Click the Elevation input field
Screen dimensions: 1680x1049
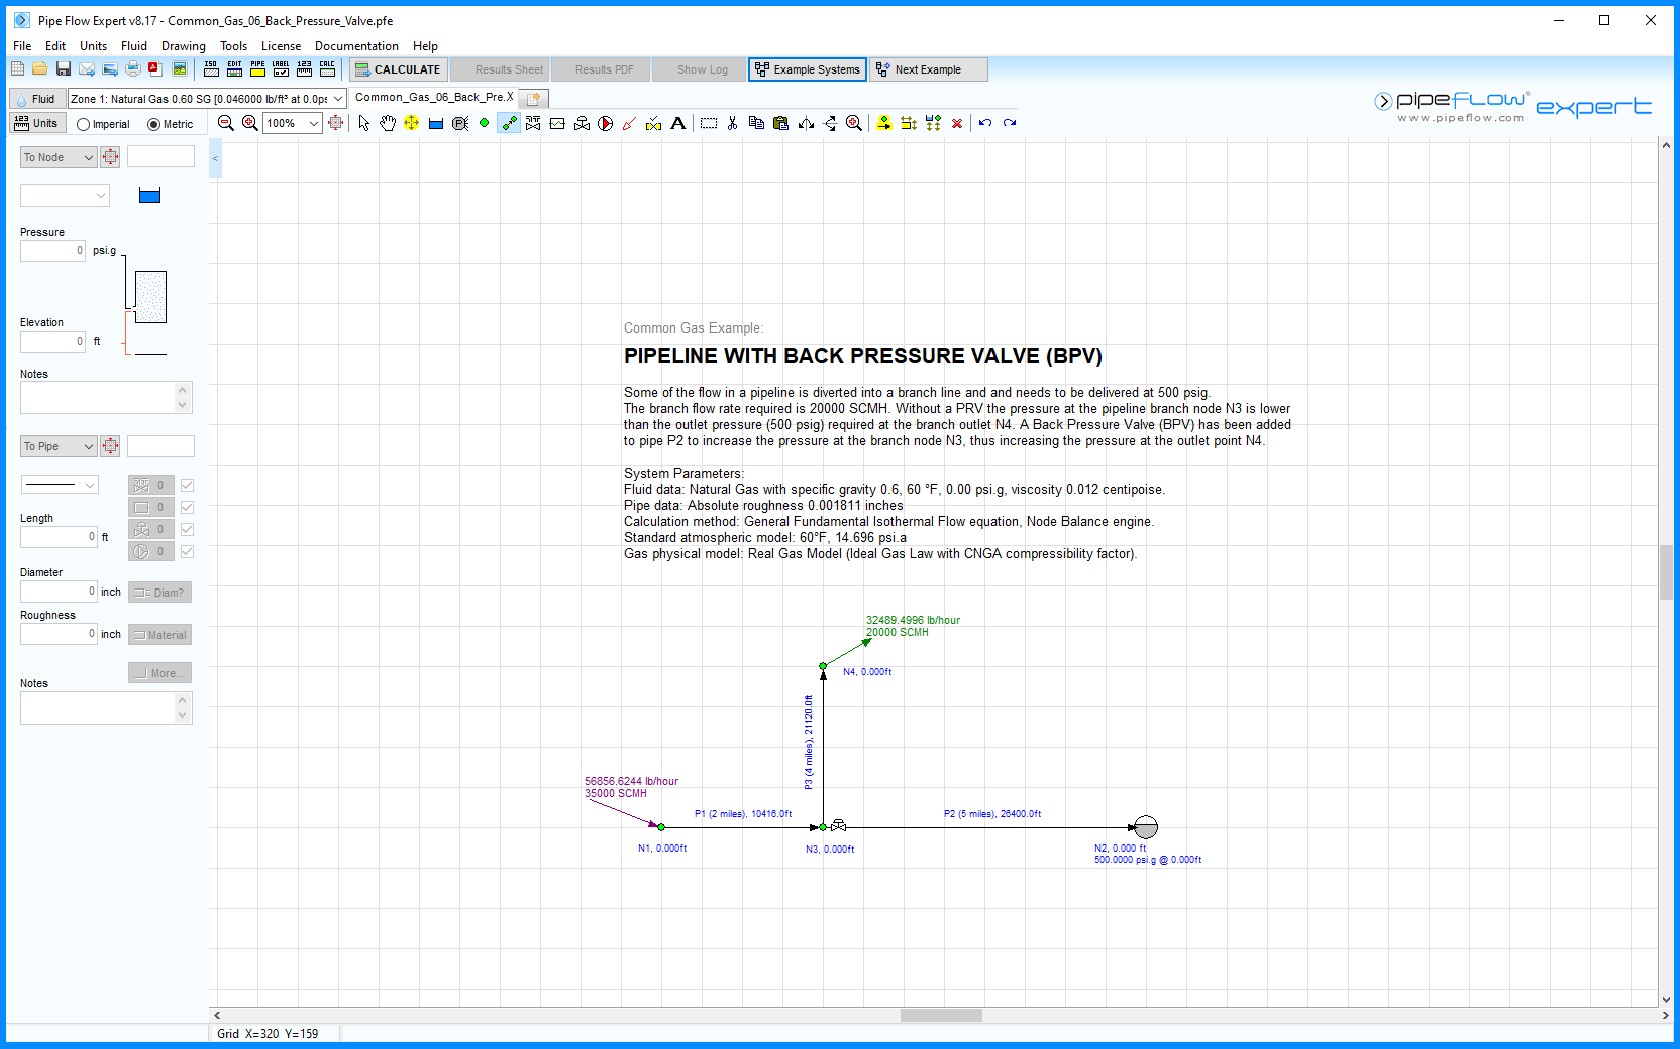[53, 342]
